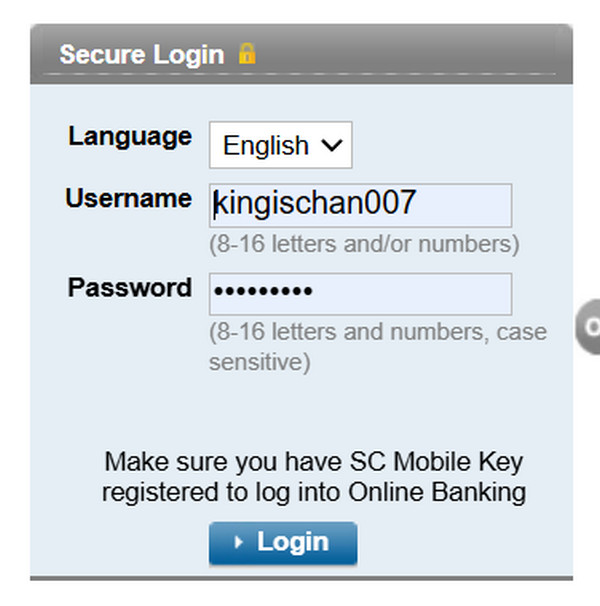Click the Language label
Screen dimensions: 600x606
point(130,136)
